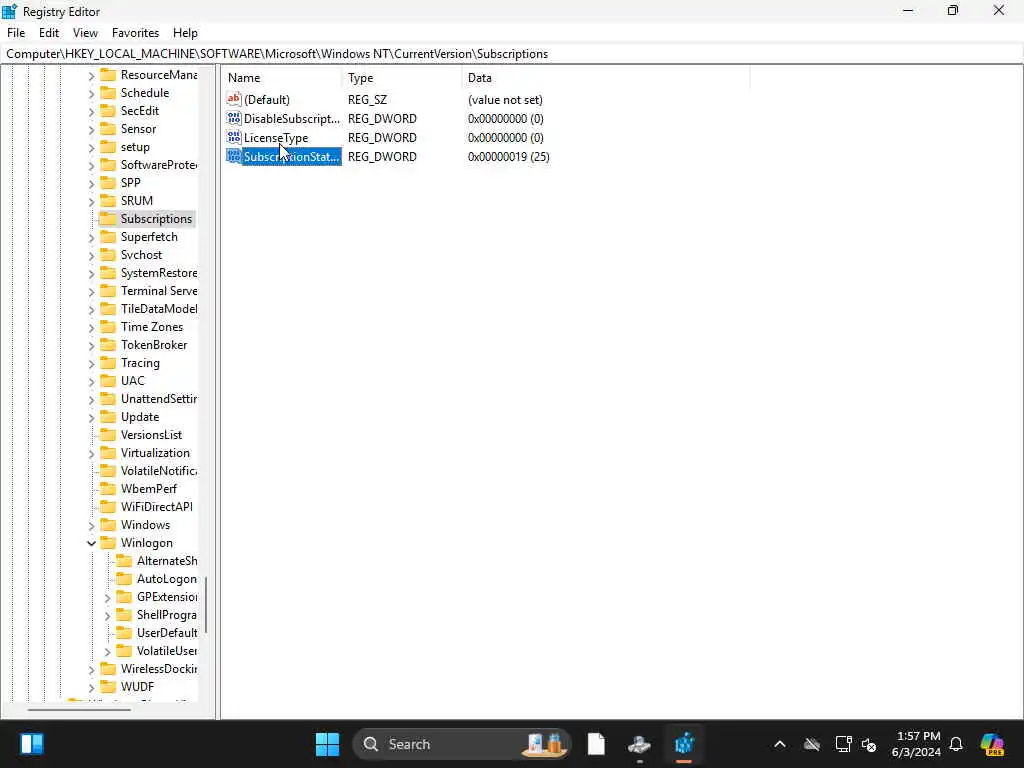Select the WiFiDirectAPI tree key

[x=157, y=507]
